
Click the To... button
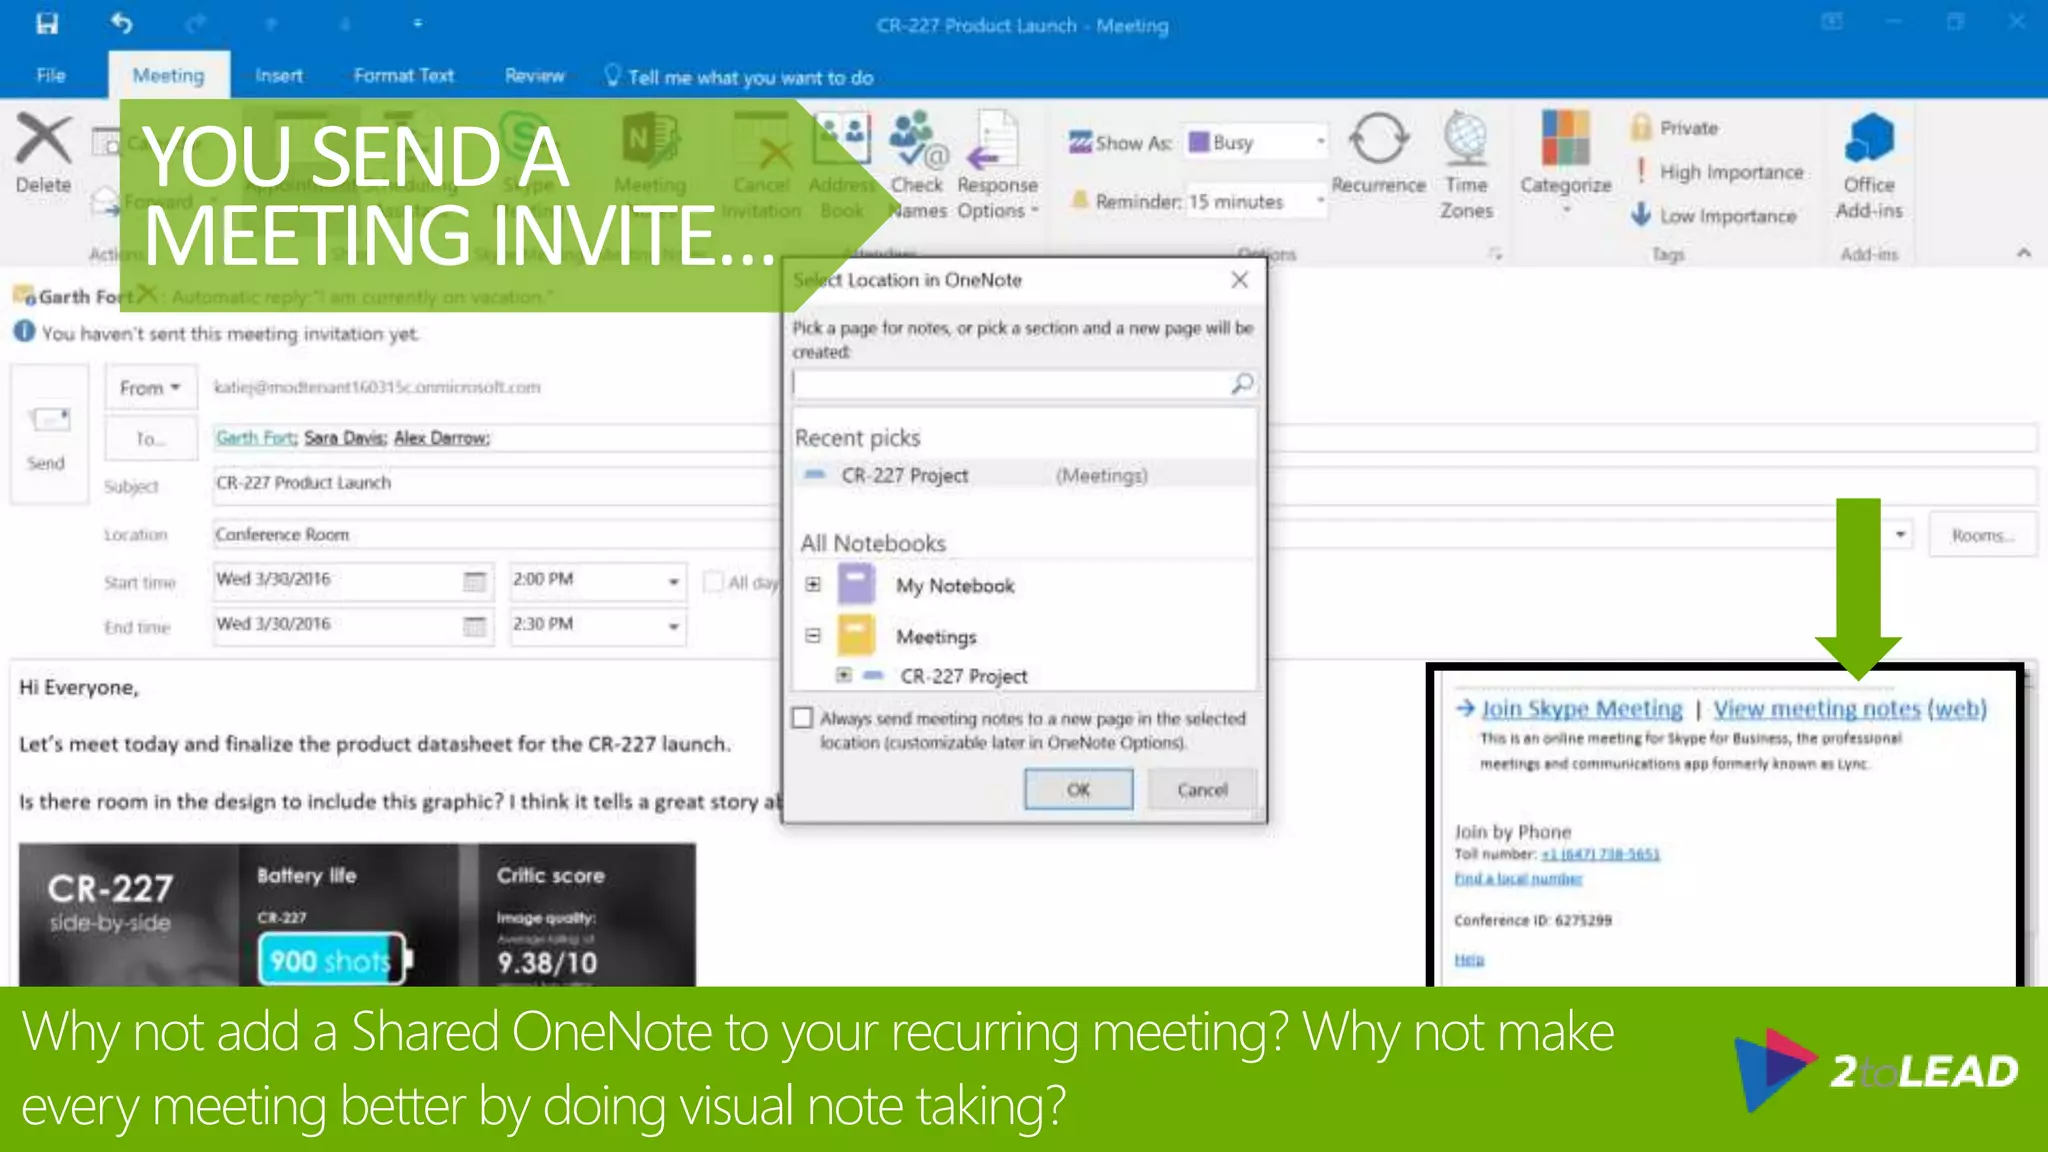click(x=150, y=439)
